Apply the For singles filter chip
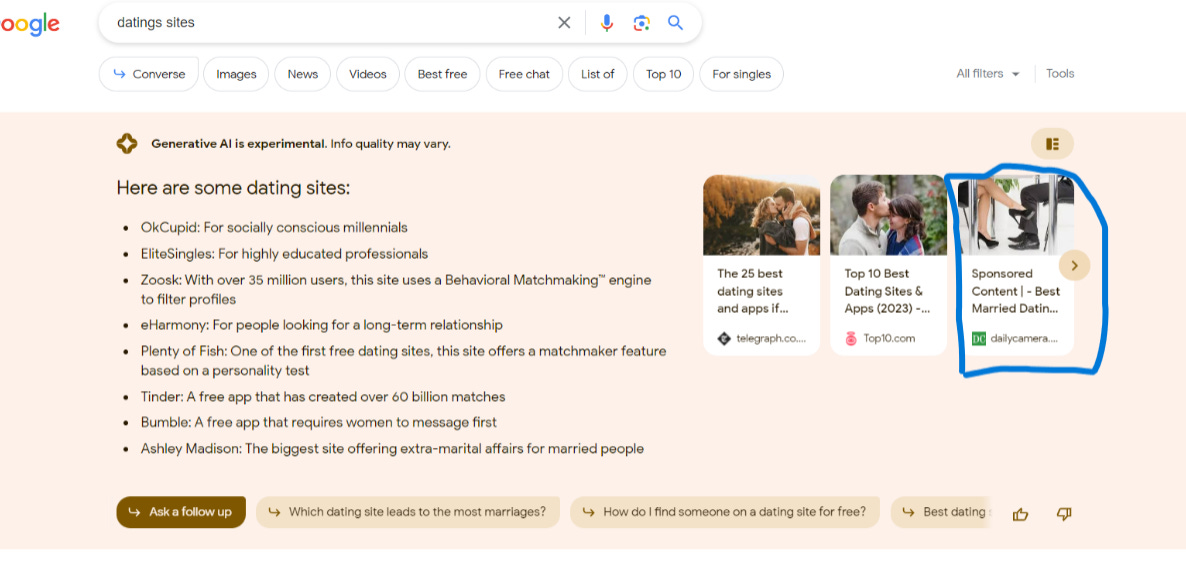The width and height of the screenshot is (1186, 569). 741,74
